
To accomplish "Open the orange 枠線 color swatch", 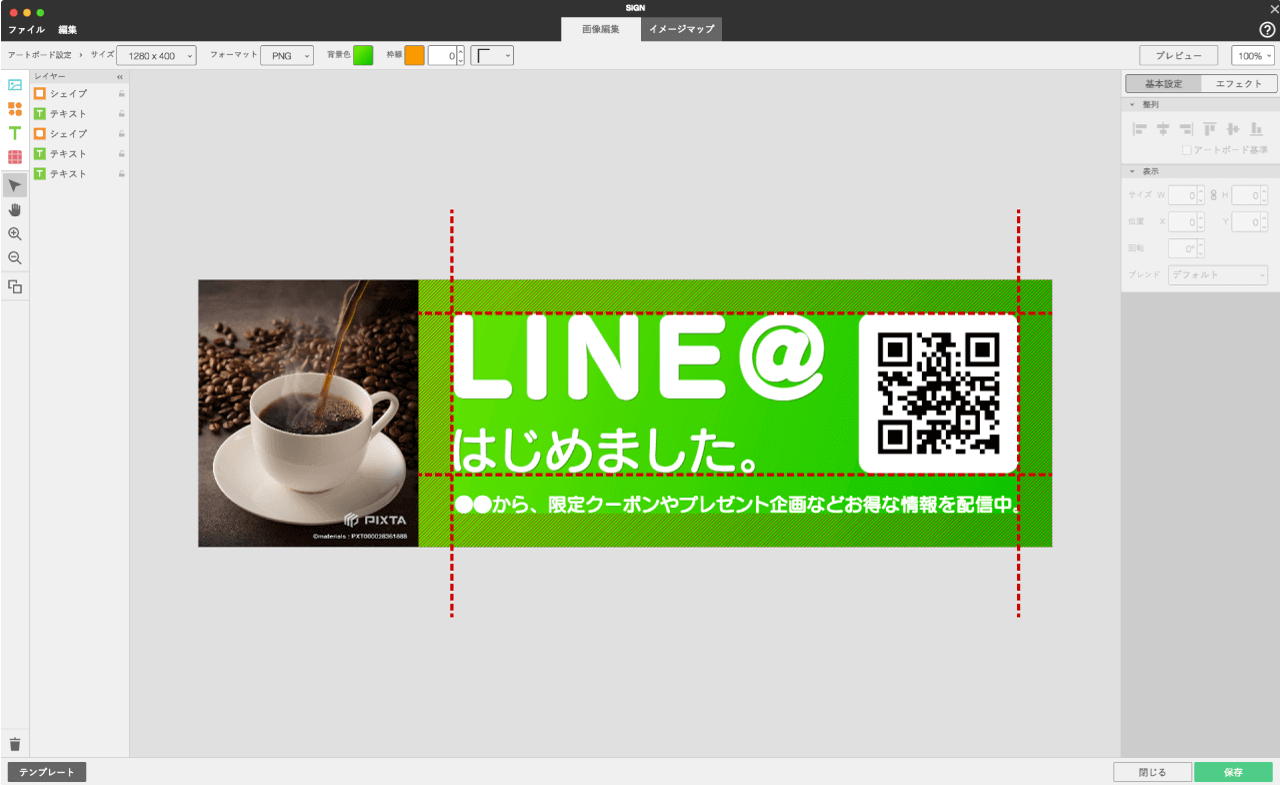I will point(414,56).
